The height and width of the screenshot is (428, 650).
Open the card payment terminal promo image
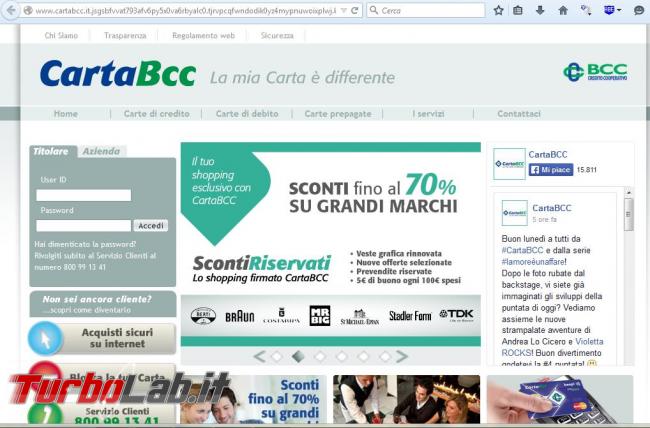click(560, 399)
